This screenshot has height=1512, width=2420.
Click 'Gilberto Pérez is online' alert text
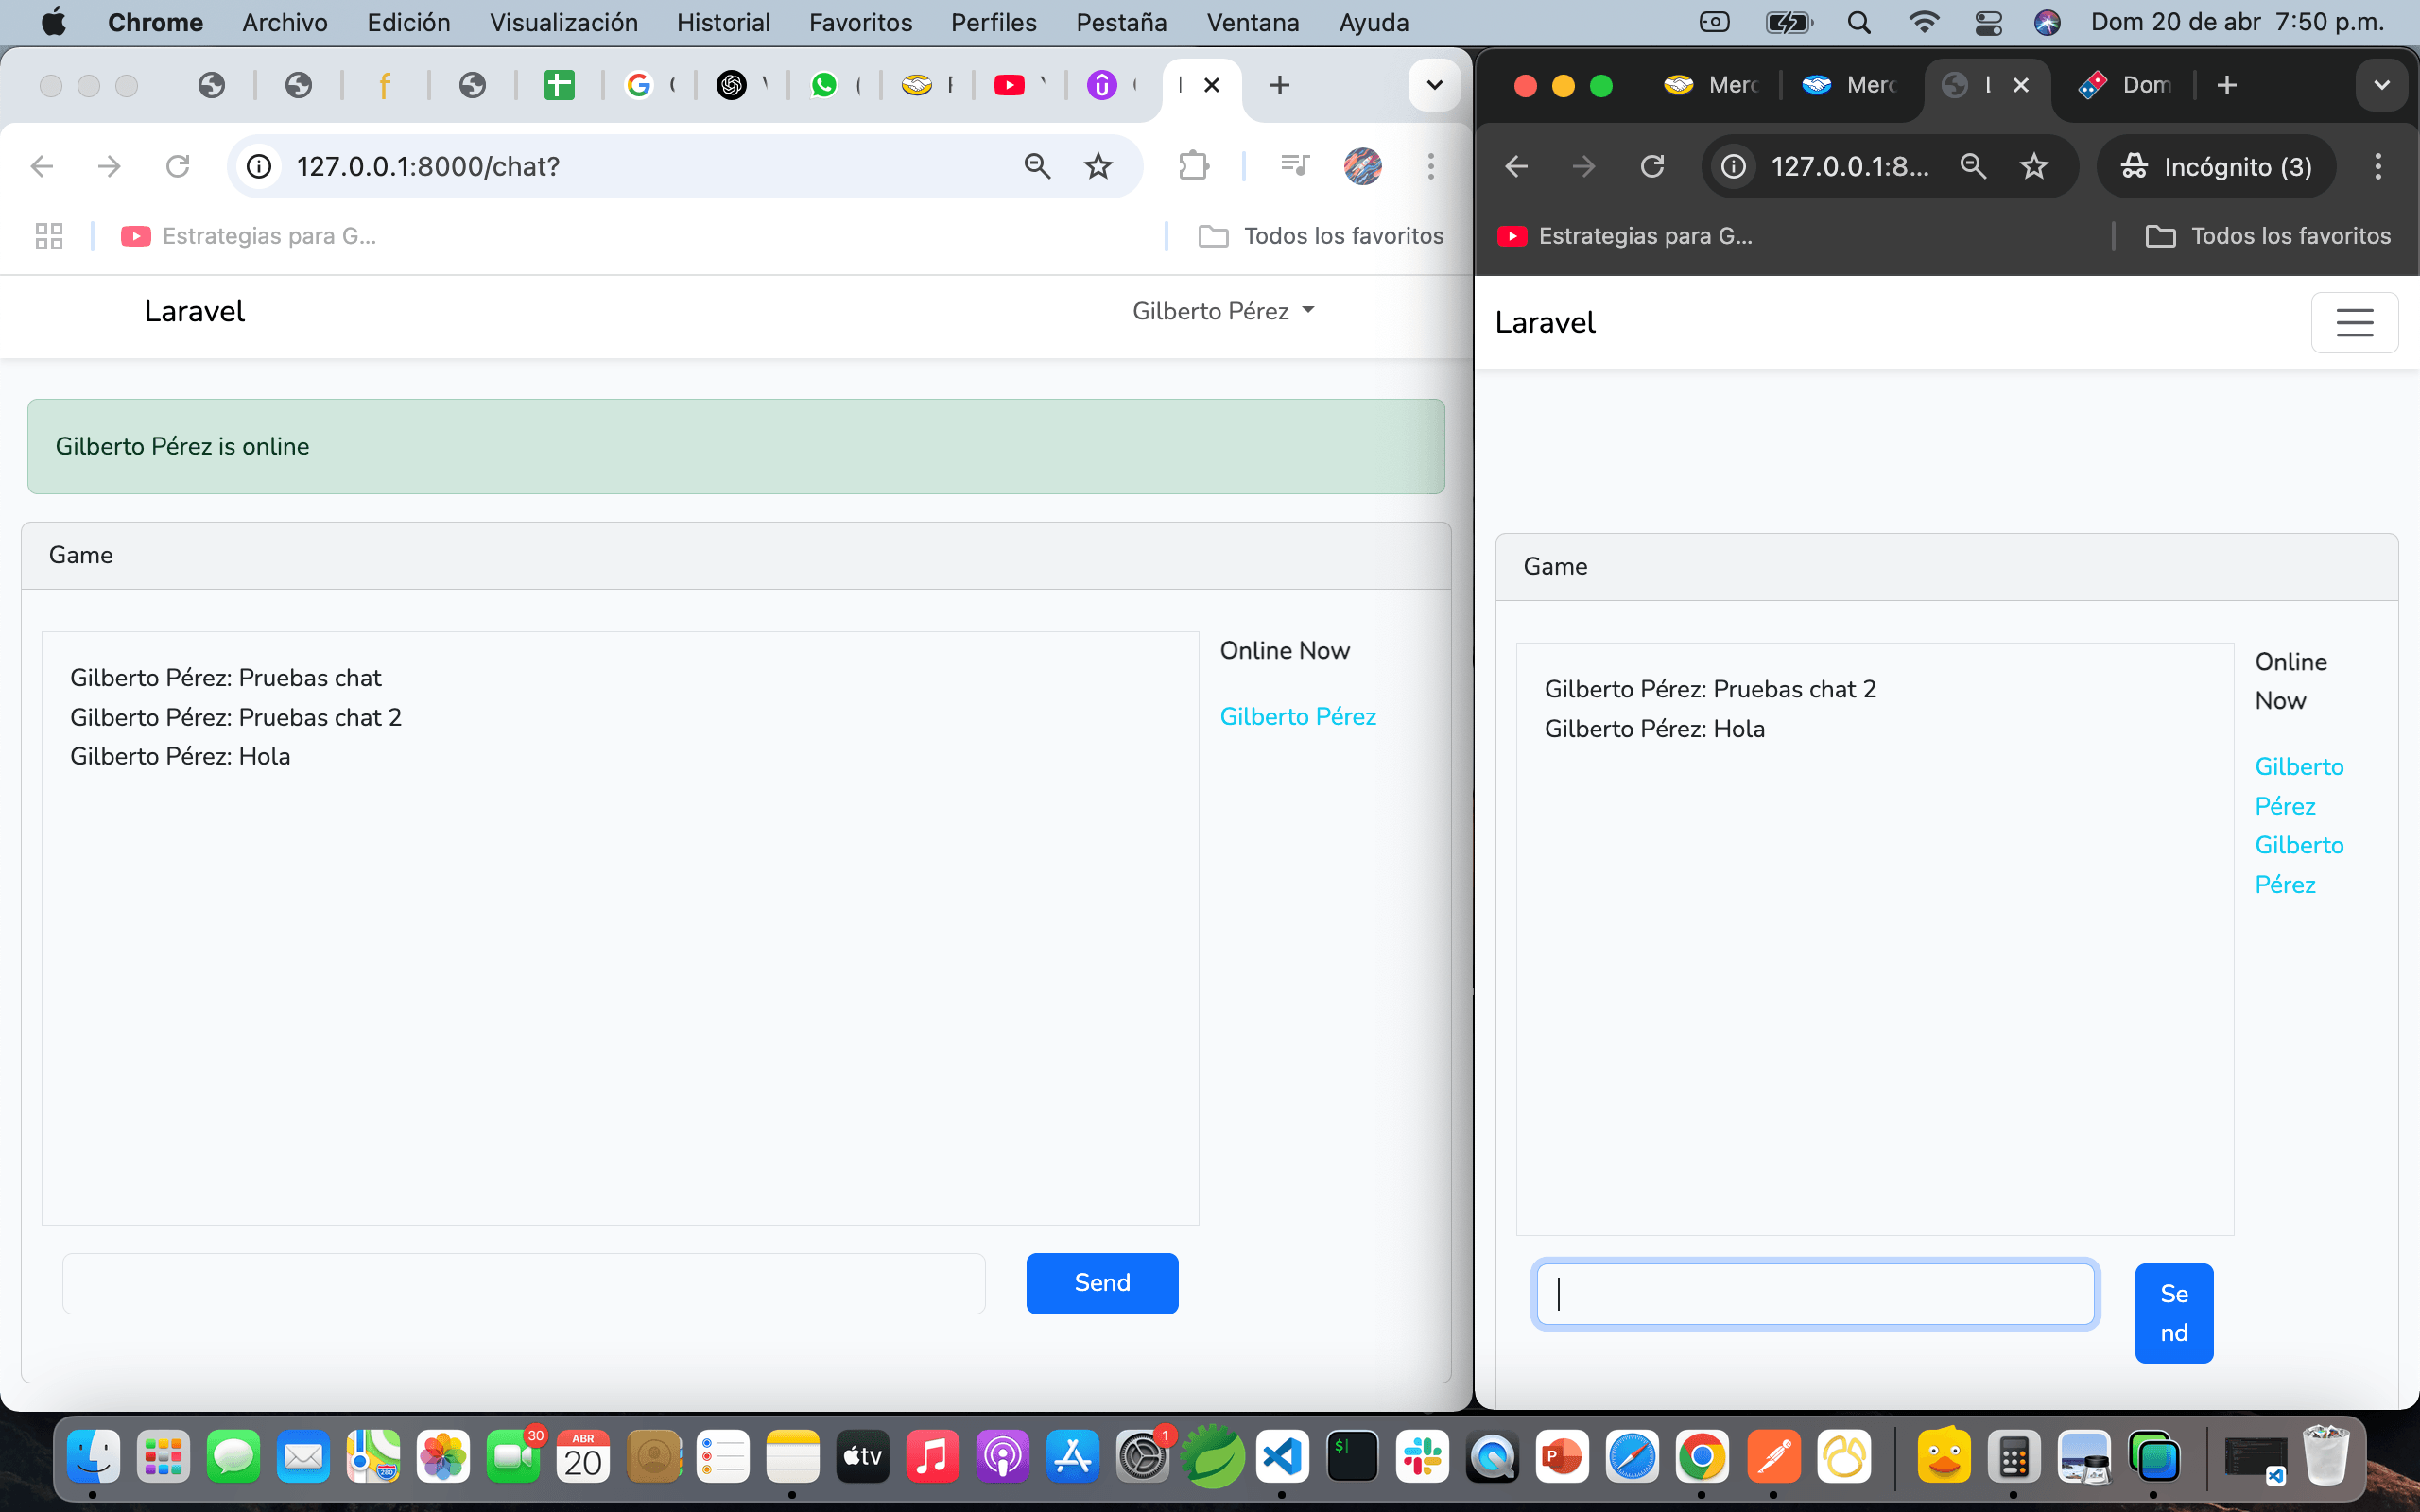click(x=182, y=446)
